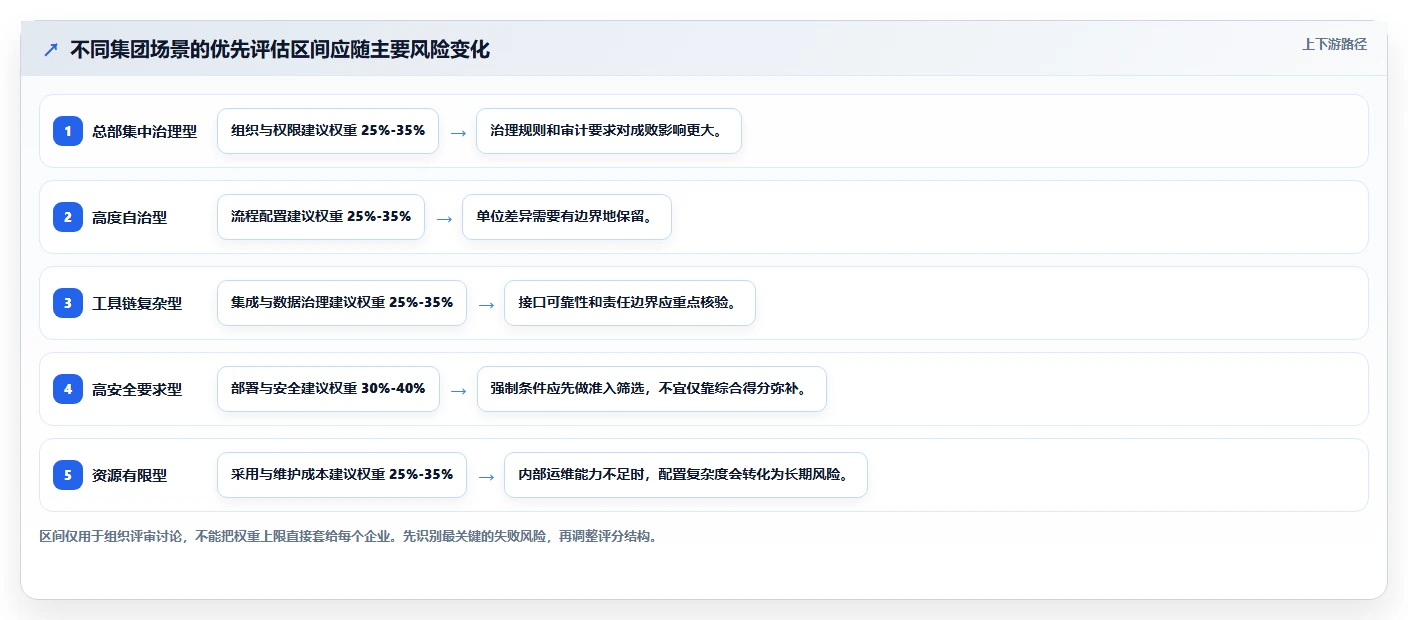1408x620 pixels.
Task: Click the 治理规则和审计要求对成败影响更大 box
Action: coord(609,131)
